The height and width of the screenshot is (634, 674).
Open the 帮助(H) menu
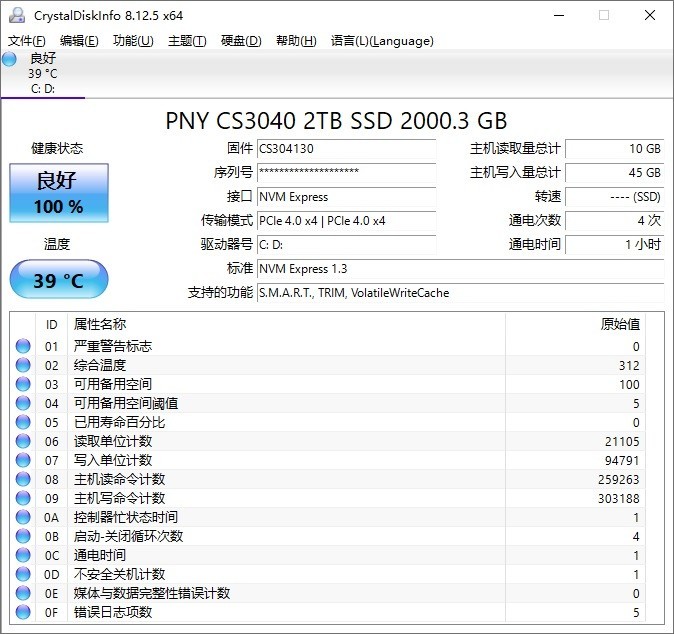tap(296, 41)
